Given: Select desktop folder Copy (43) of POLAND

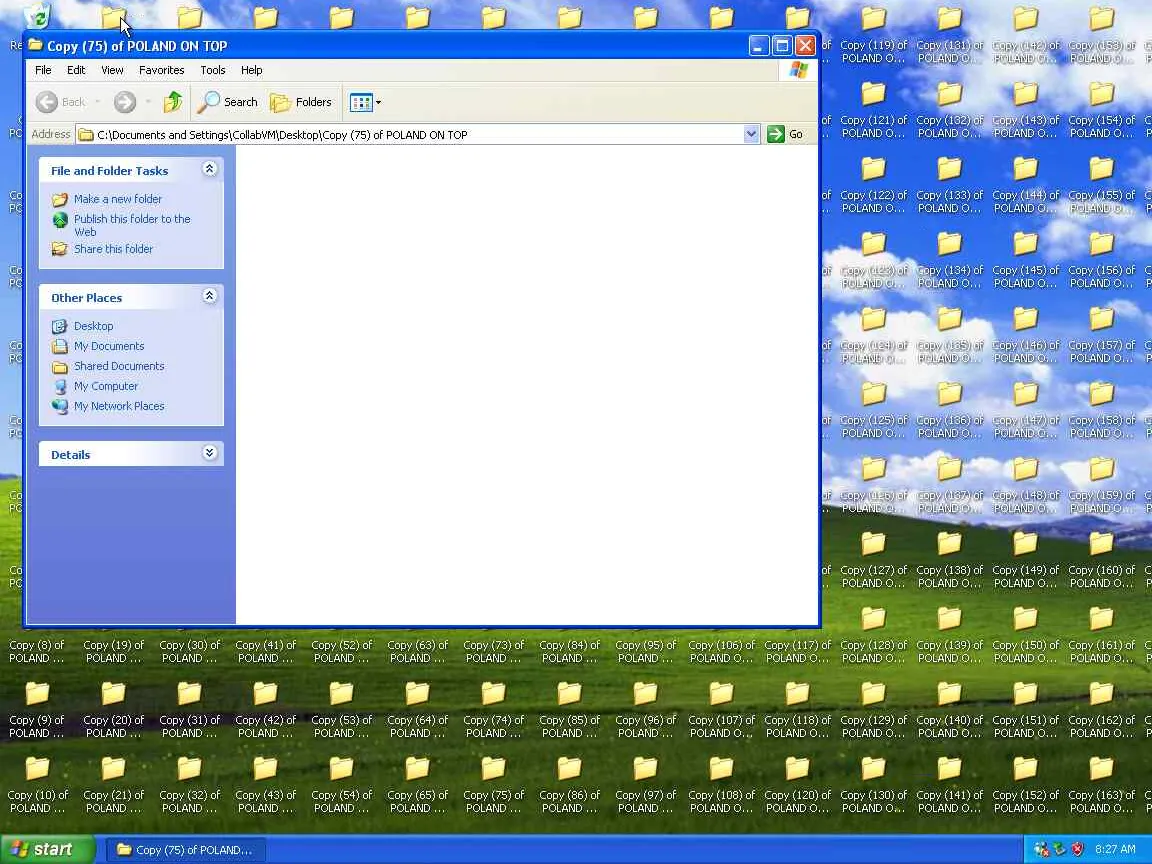Looking at the screenshot, I should pyautogui.click(x=265, y=785).
